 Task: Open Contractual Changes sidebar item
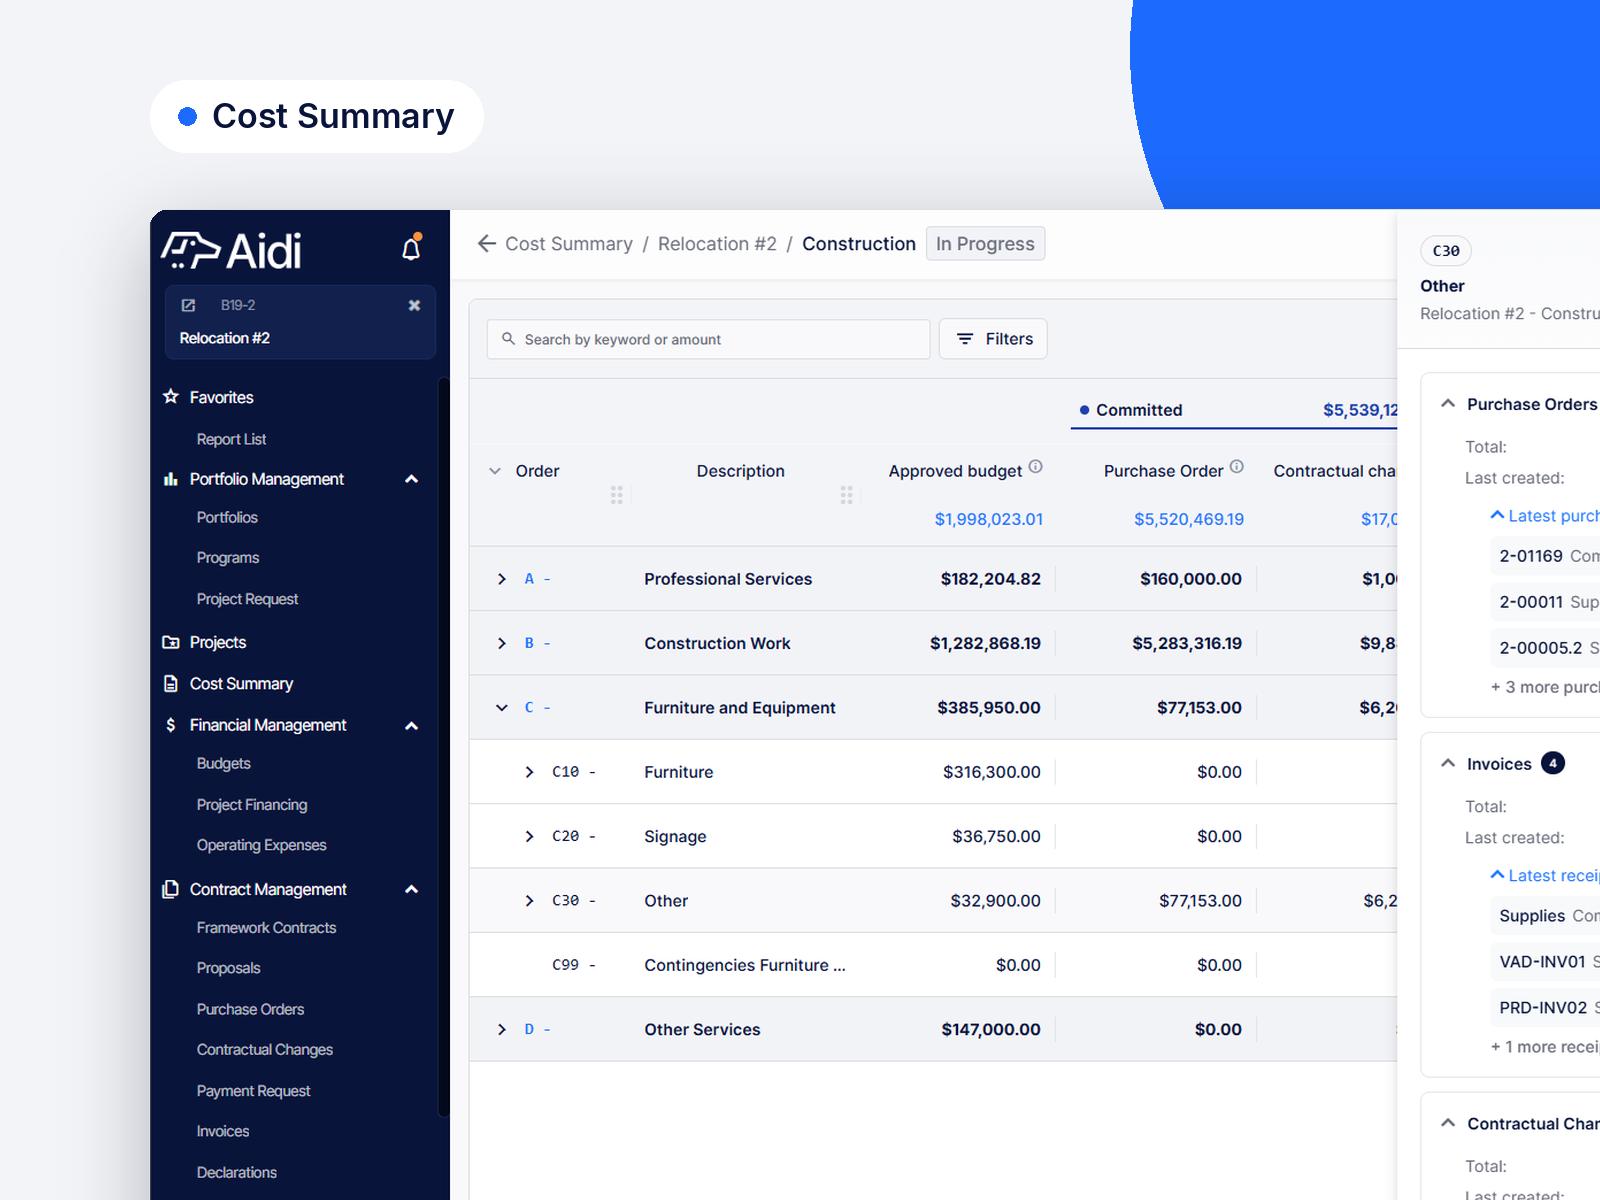[x=265, y=1050]
